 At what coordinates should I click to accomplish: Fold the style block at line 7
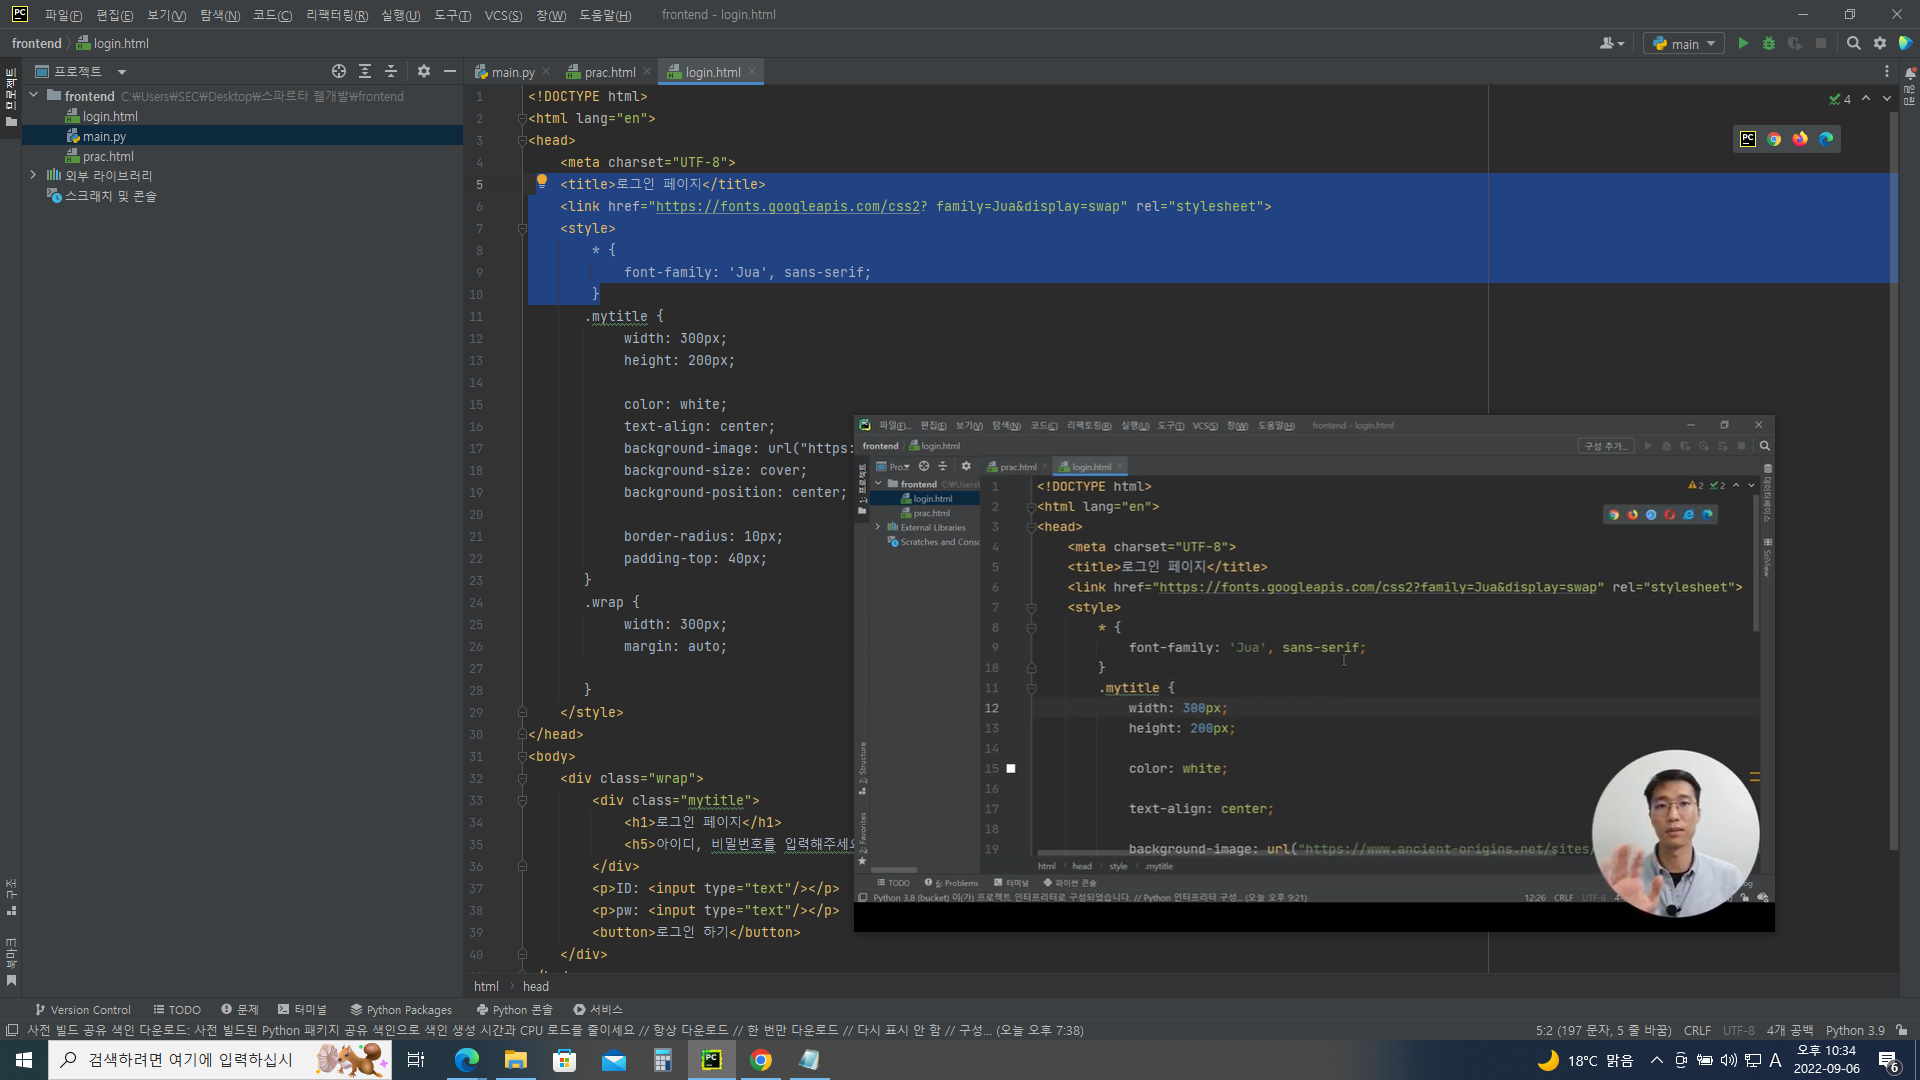522,229
